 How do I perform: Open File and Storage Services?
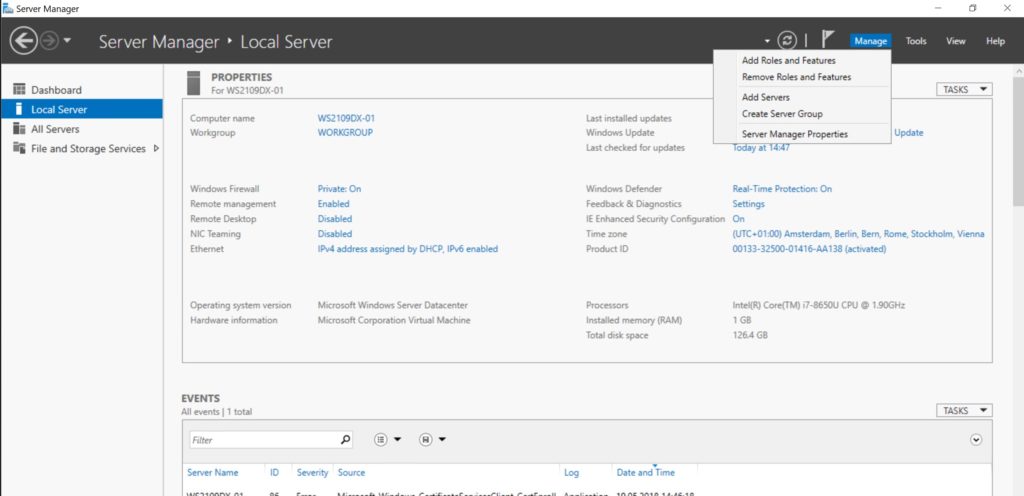88,149
